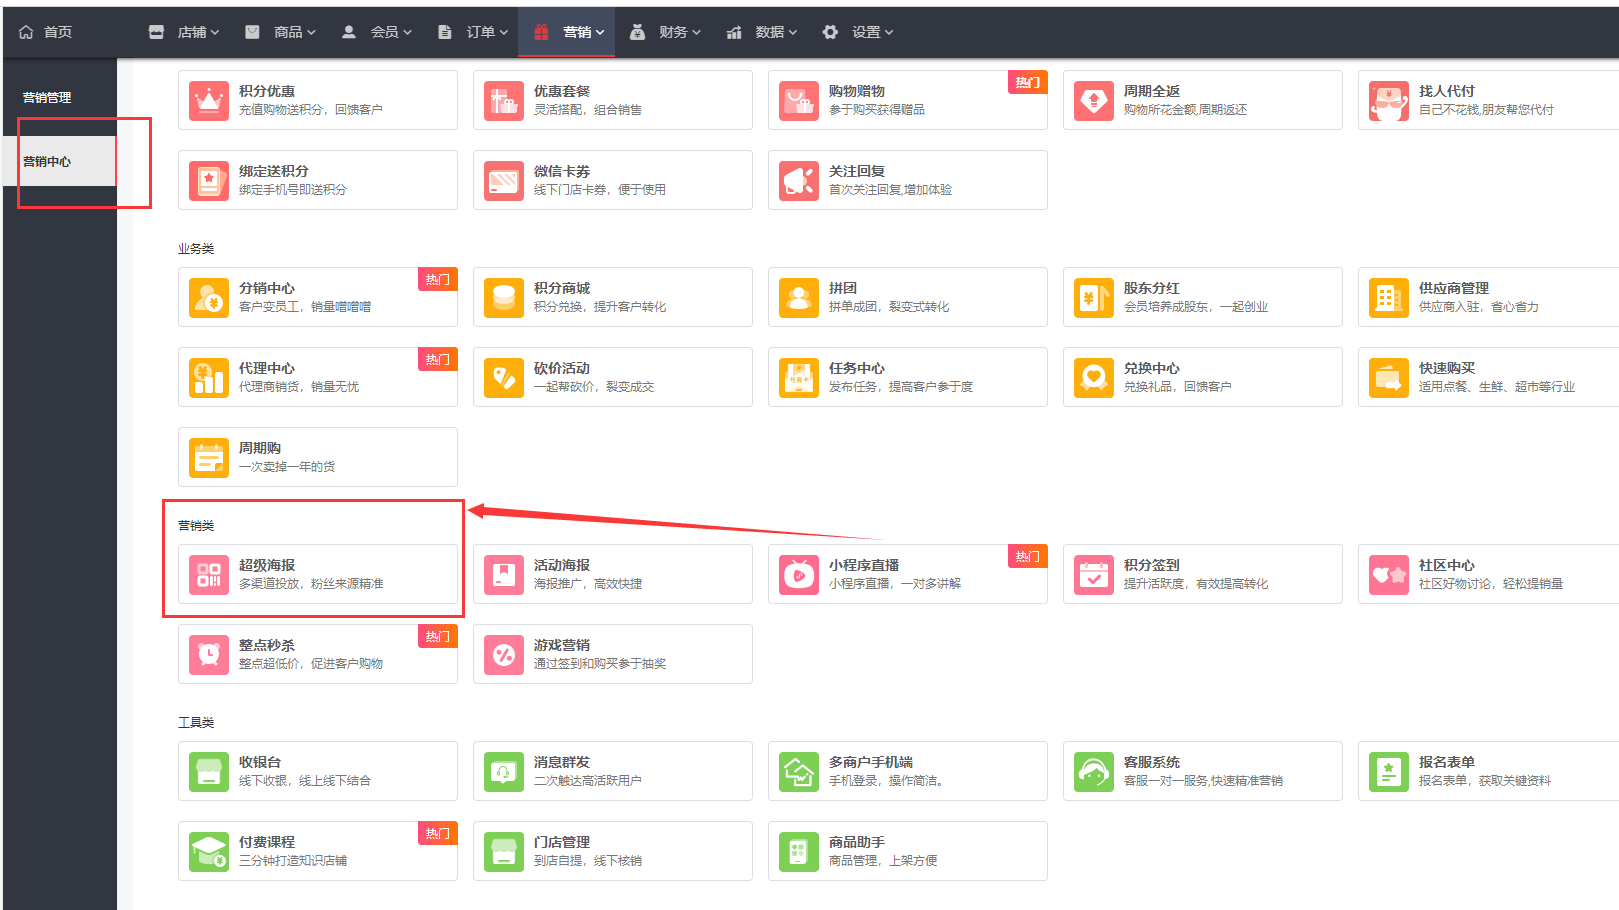1619x910 pixels.
Task: Select 营销中心 in the sidebar
Action: 60,161
